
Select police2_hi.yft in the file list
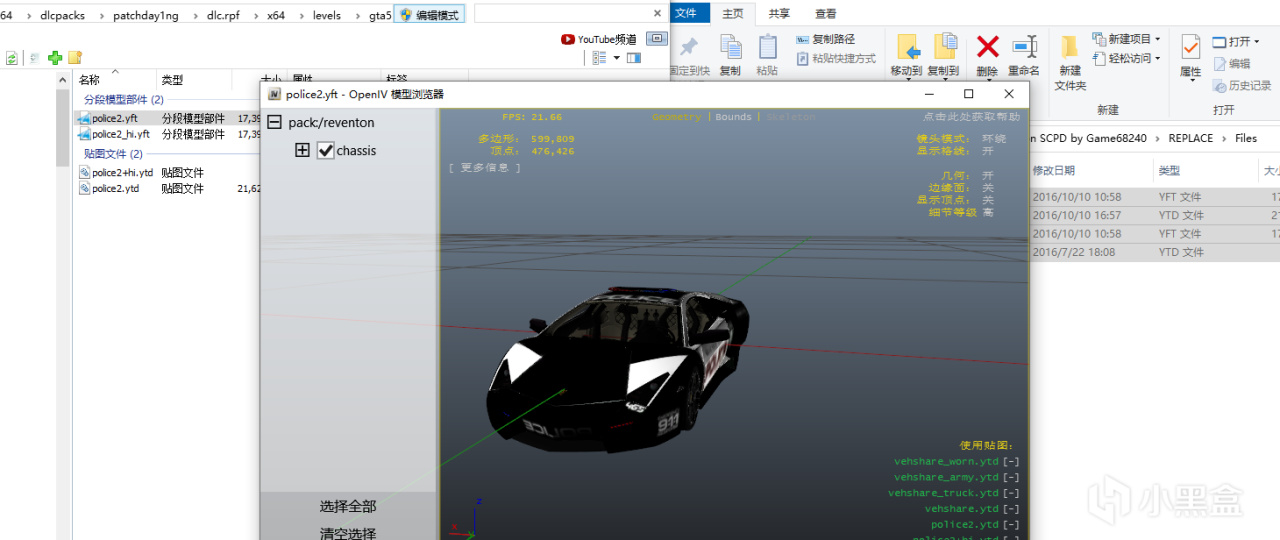(x=121, y=134)
